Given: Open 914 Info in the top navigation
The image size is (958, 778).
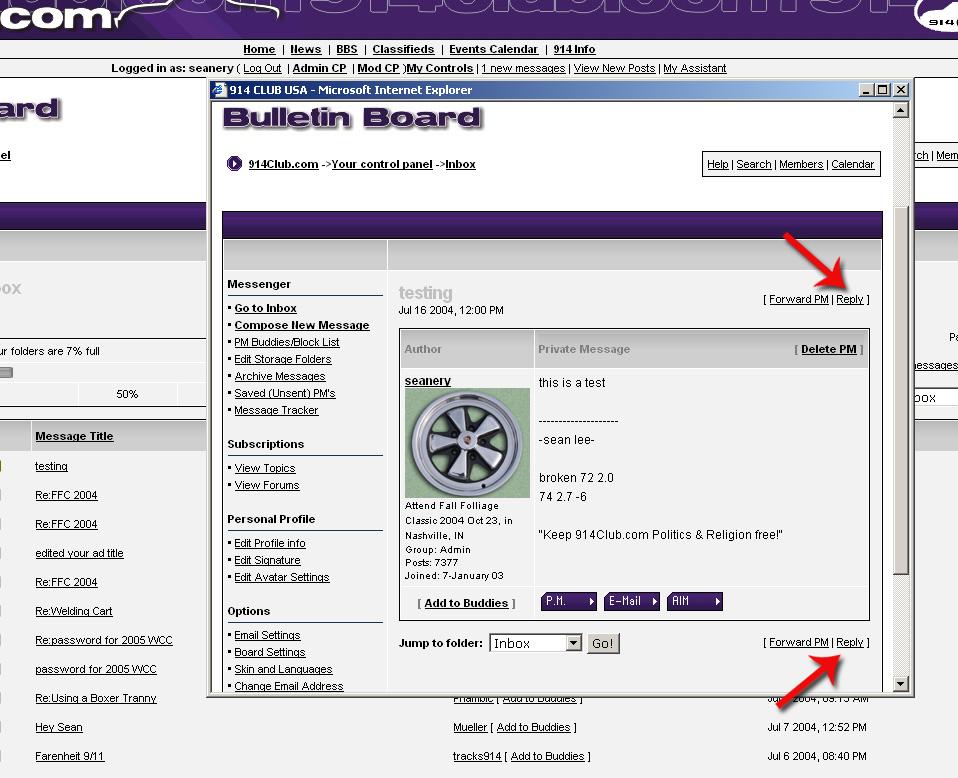Looking at the screenshot, I should click(x=574, y=50).
